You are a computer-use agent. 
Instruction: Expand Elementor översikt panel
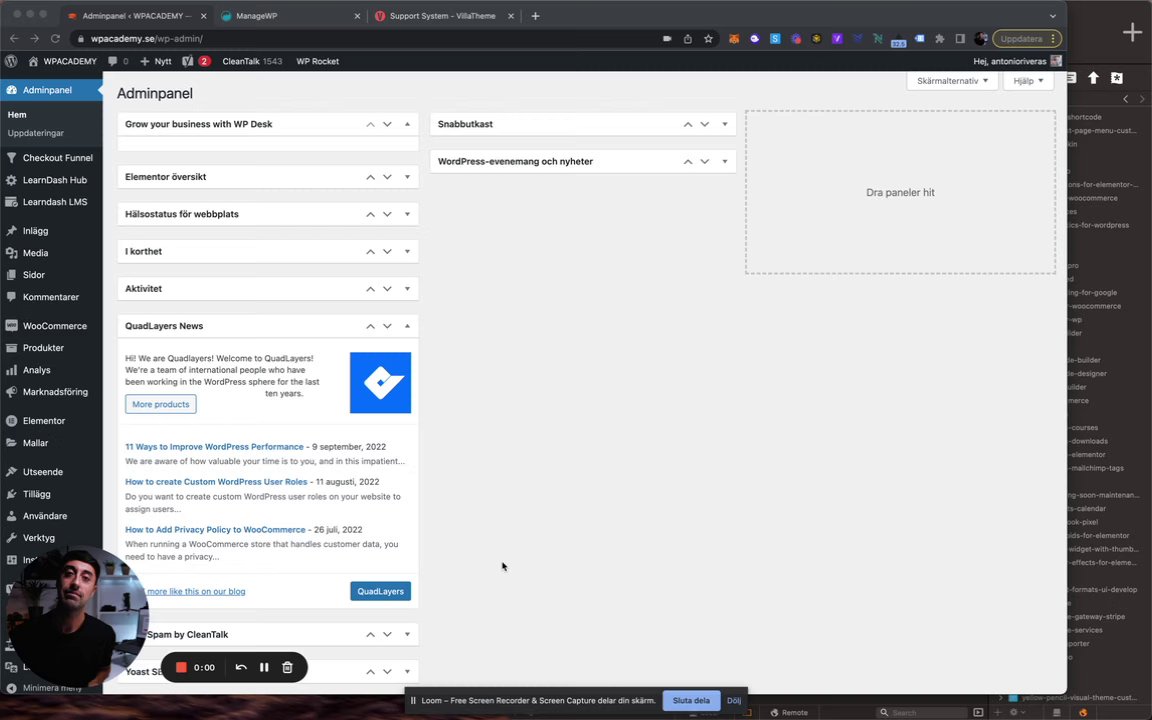click(407, 177)
